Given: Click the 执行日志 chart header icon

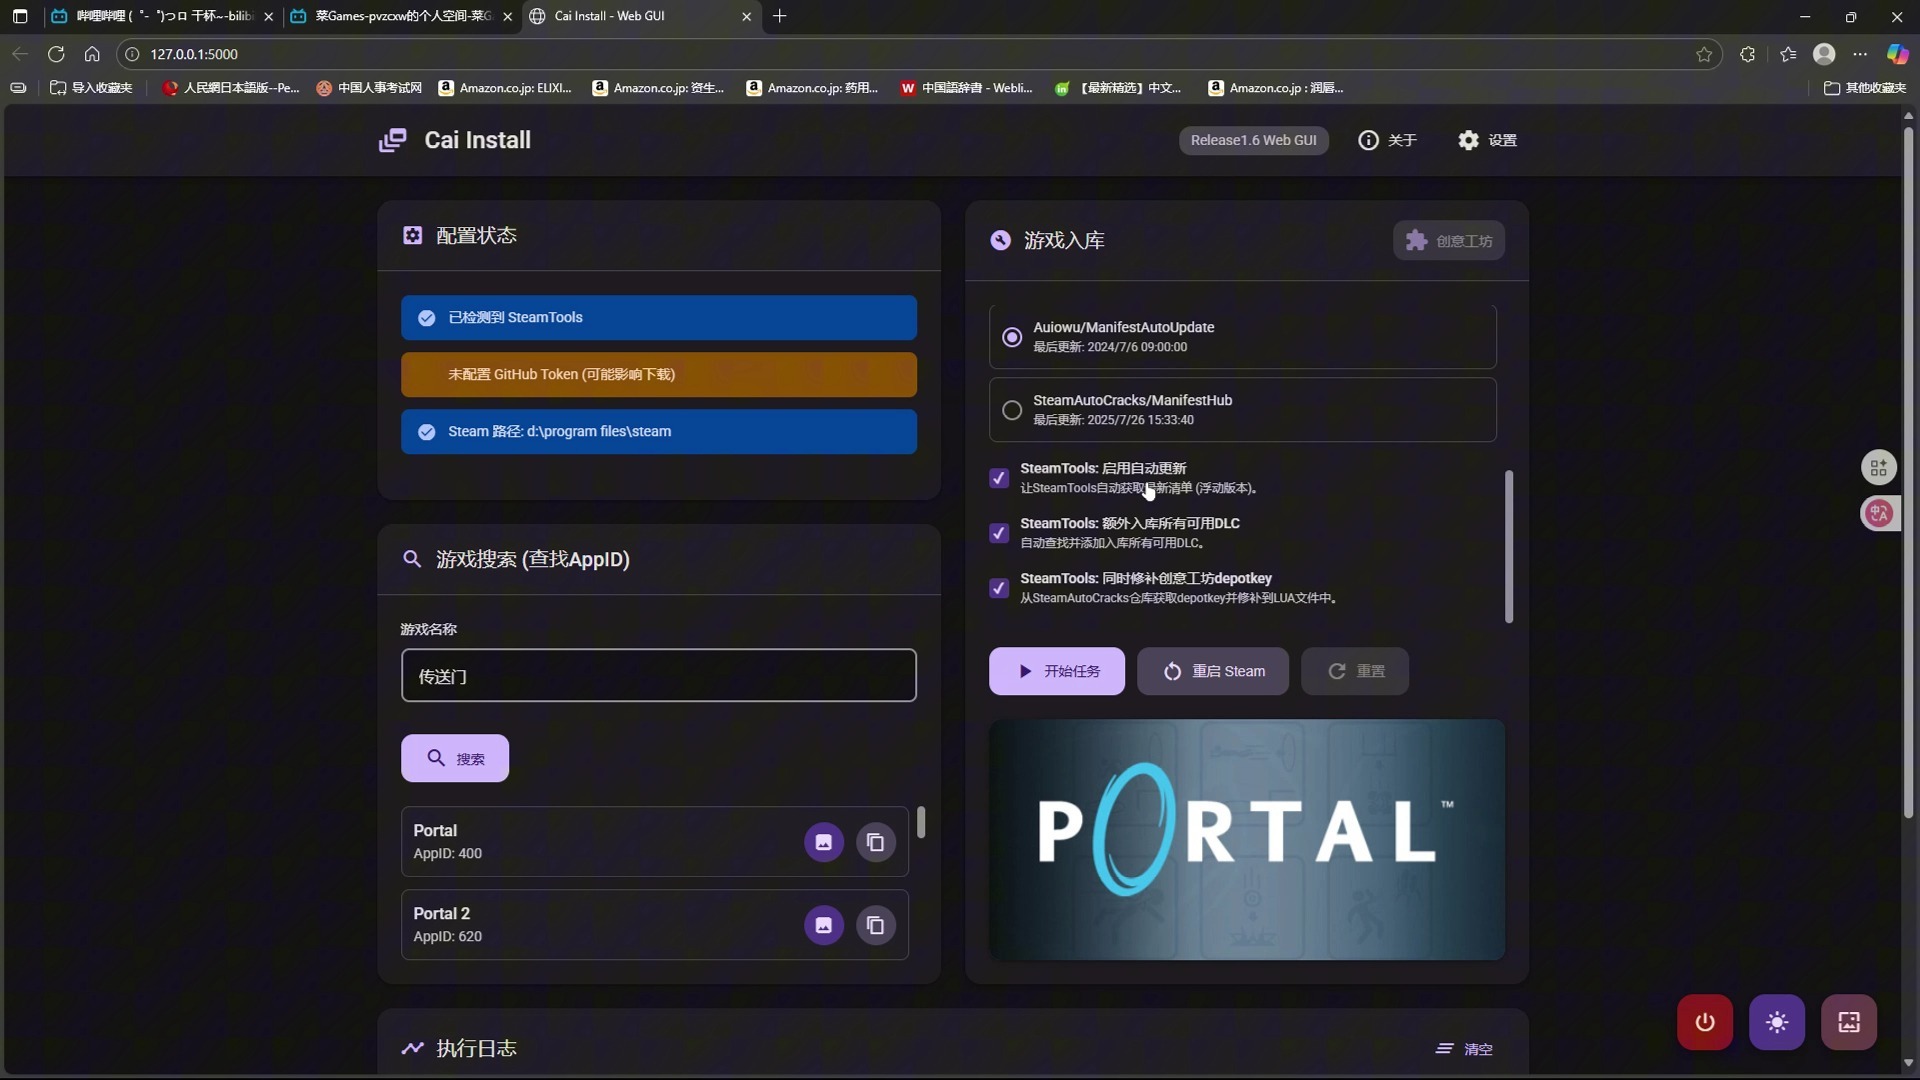Looking at the screenshot, I should [412, 1048].
